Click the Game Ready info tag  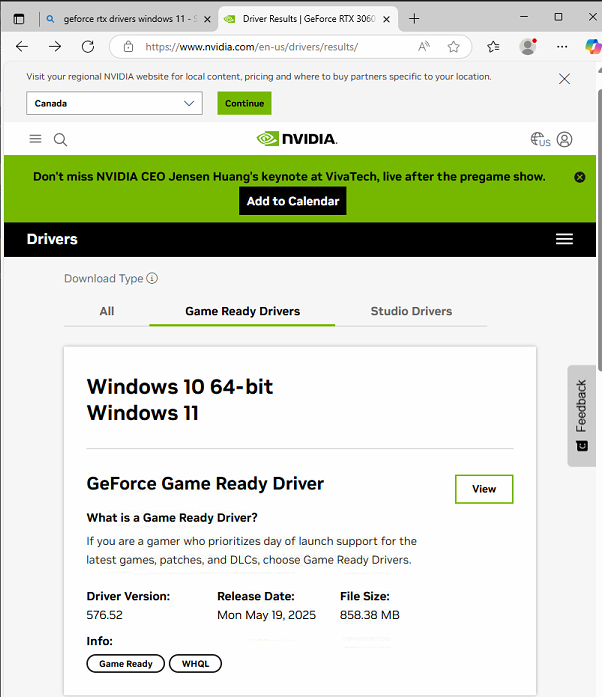tap(125, 664)
